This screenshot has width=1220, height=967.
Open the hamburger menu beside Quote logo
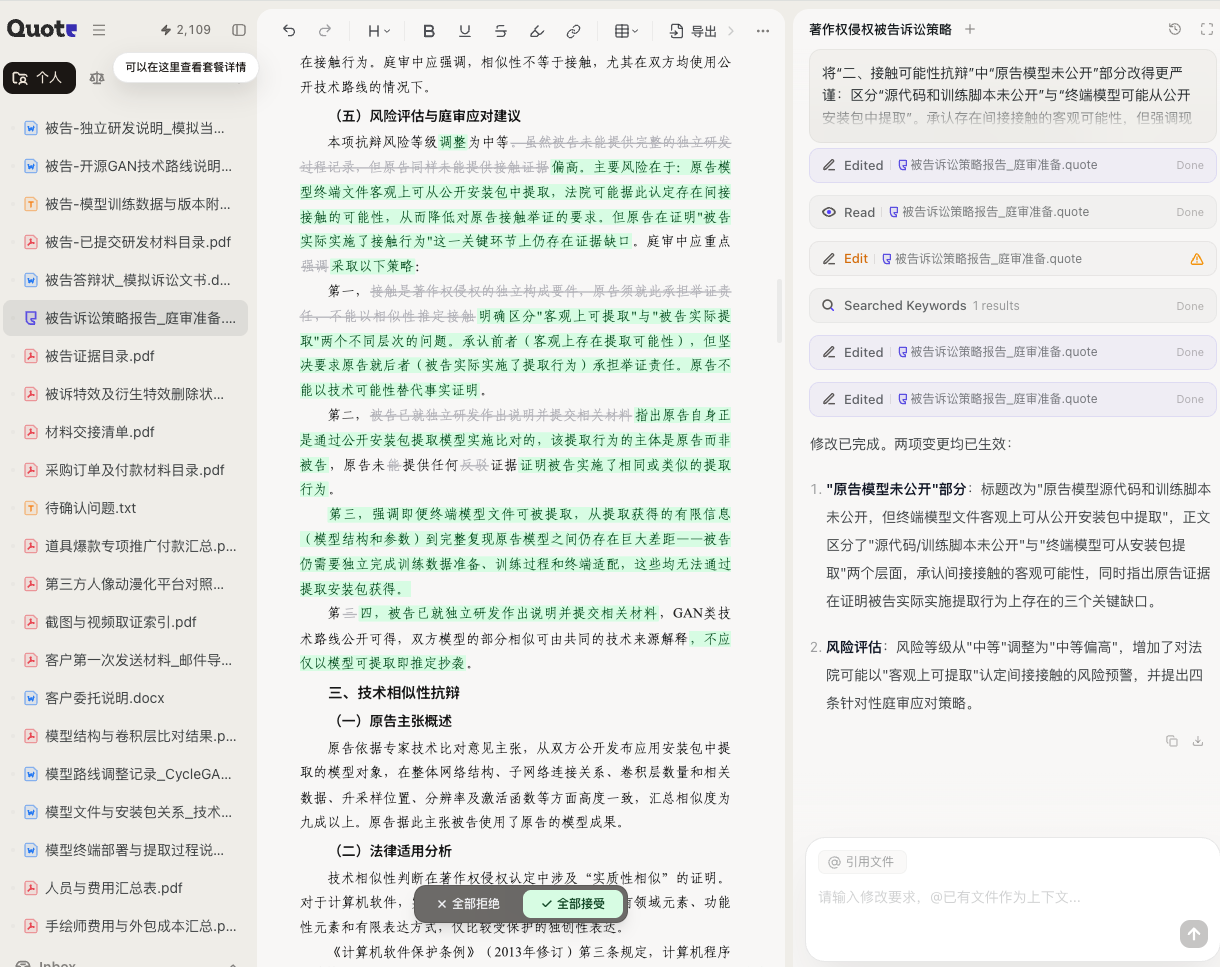[99, 30]
